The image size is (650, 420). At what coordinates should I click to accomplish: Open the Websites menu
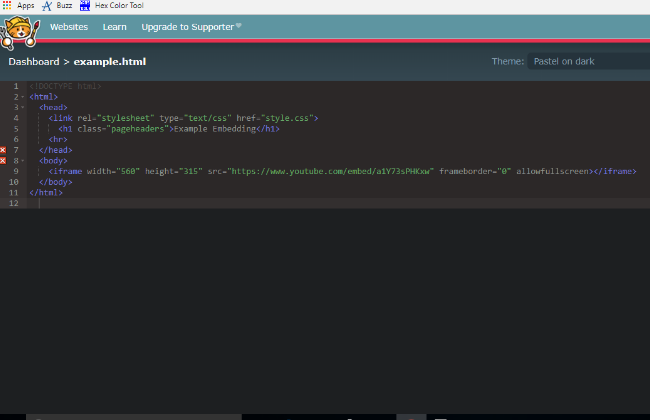(69, 27)
